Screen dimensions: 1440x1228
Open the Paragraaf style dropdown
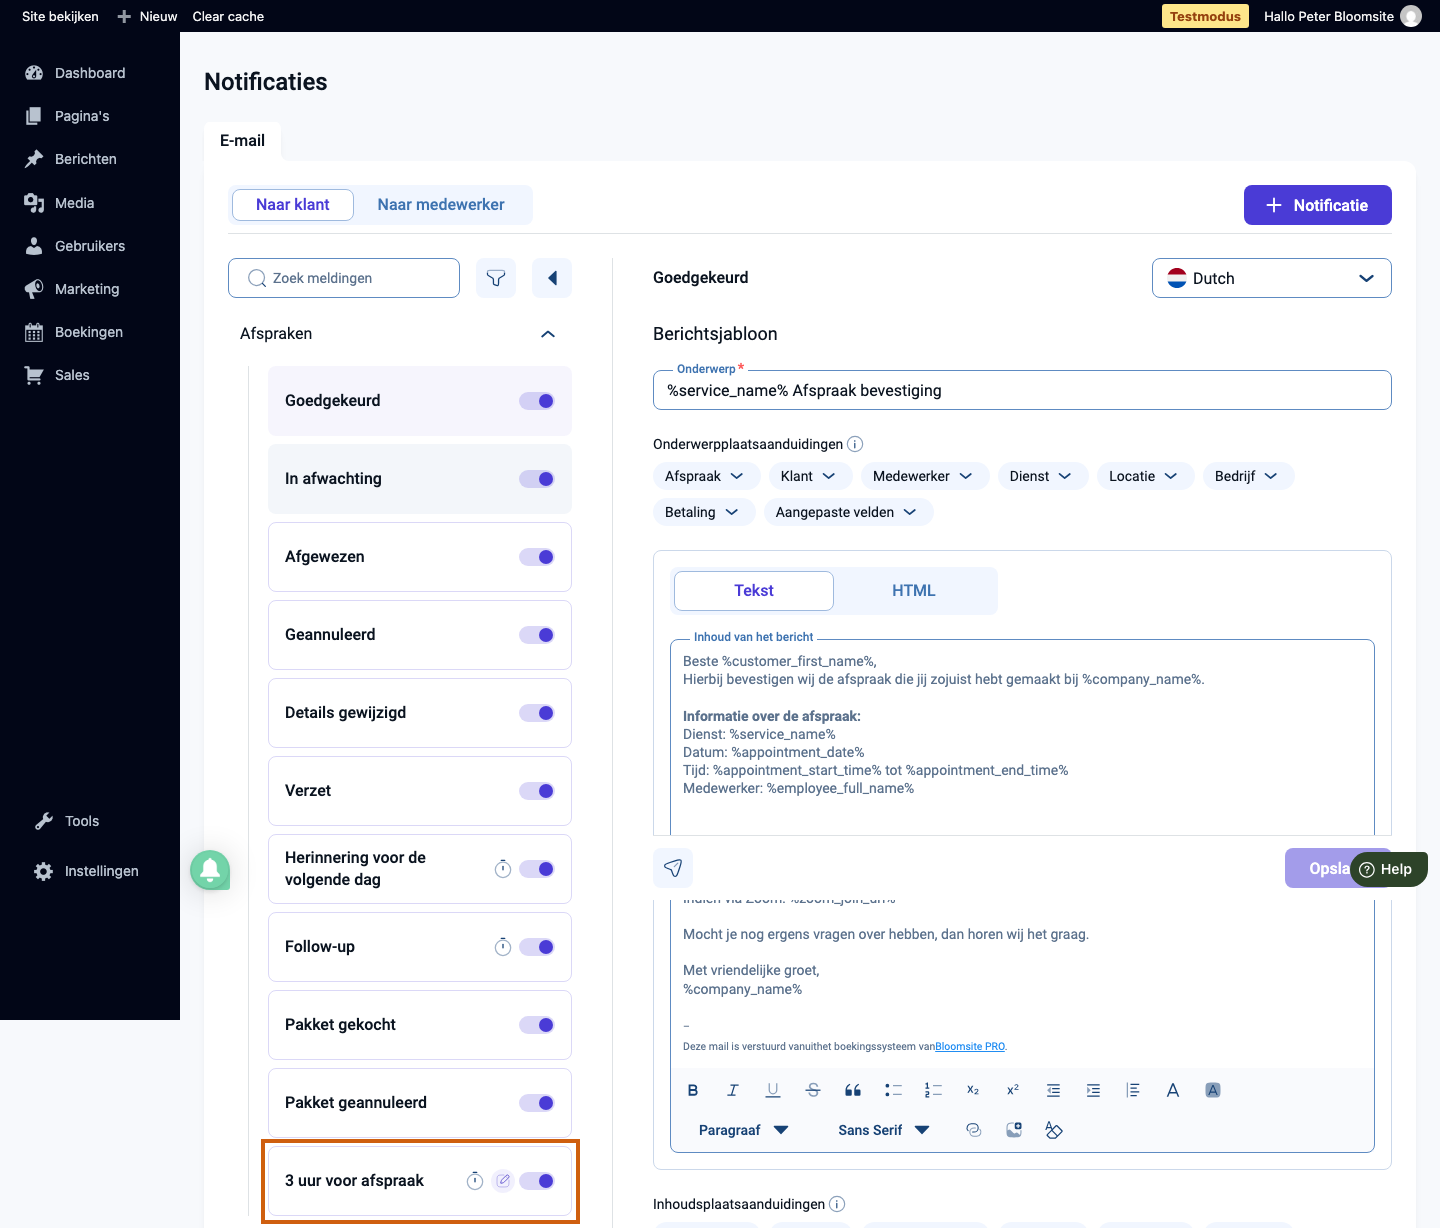[744, 1130]
